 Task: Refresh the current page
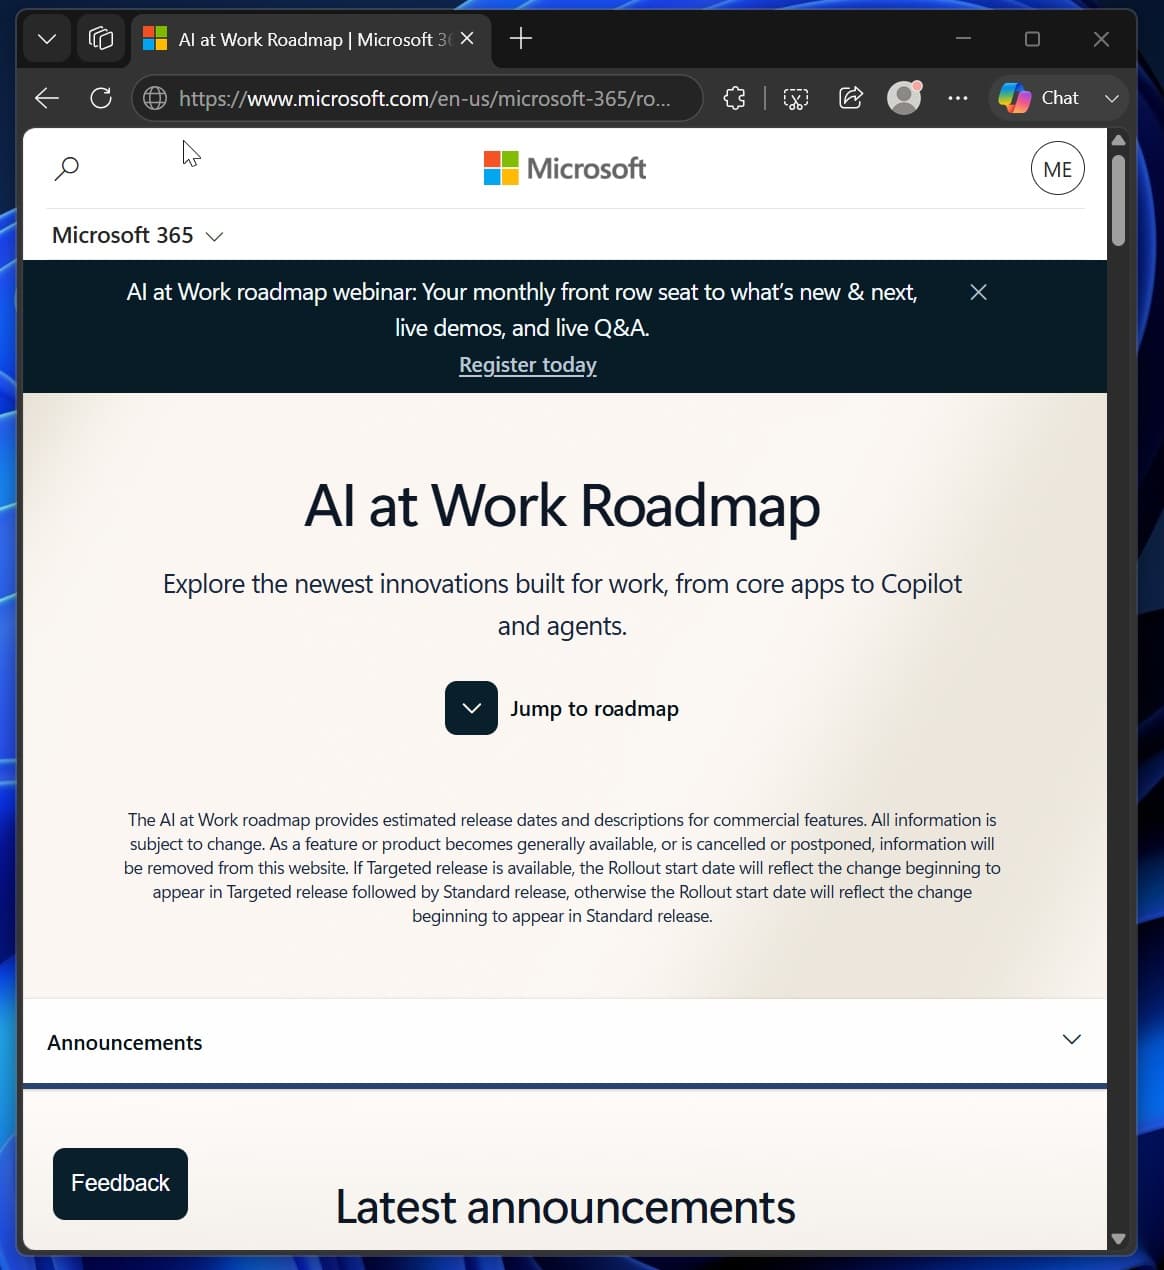click(x=101, y=98)
